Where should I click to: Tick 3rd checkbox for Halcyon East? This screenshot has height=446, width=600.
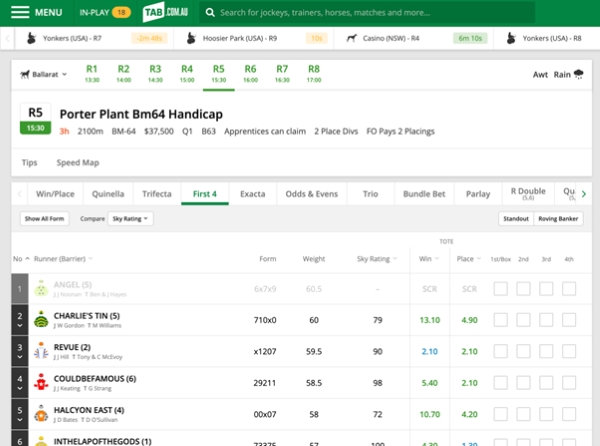coord(546,414)
